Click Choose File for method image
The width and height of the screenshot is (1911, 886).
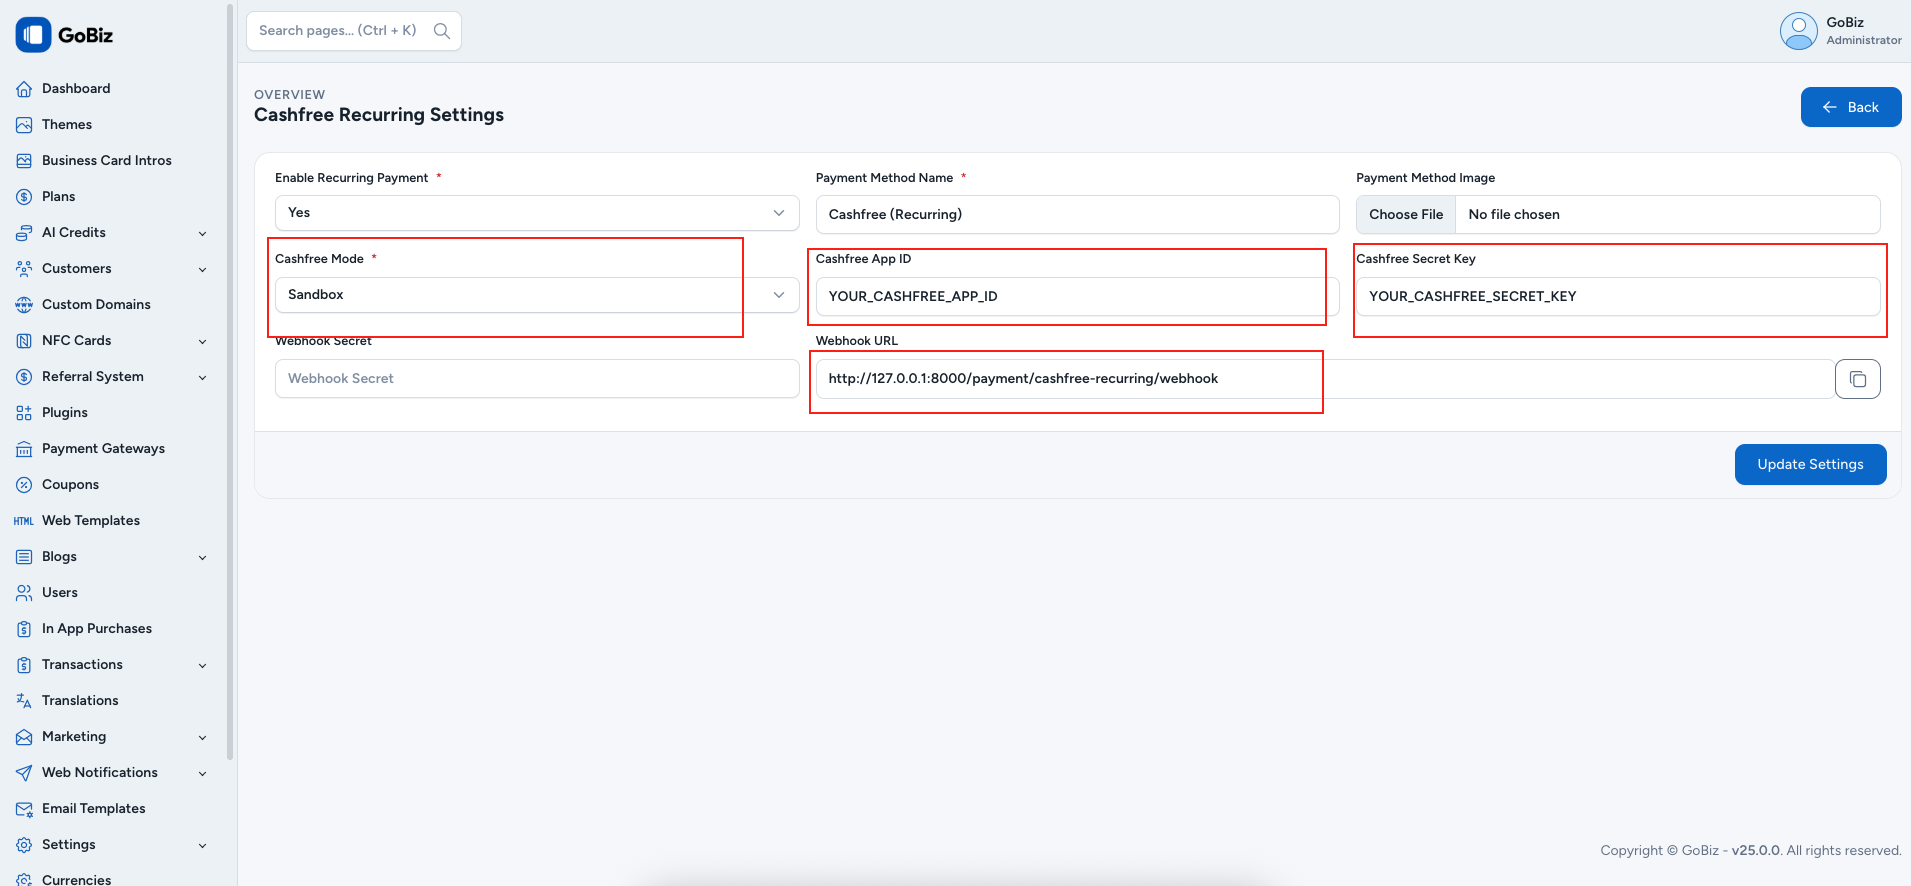point(1406,215)
